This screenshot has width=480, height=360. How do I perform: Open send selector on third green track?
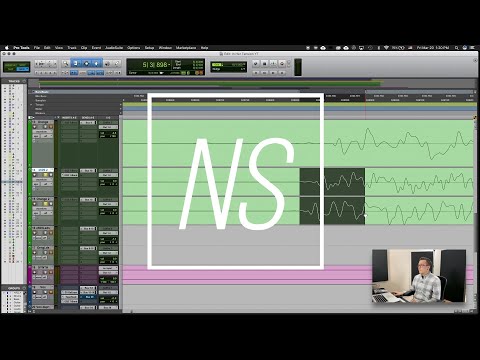[x=88, y=199]
